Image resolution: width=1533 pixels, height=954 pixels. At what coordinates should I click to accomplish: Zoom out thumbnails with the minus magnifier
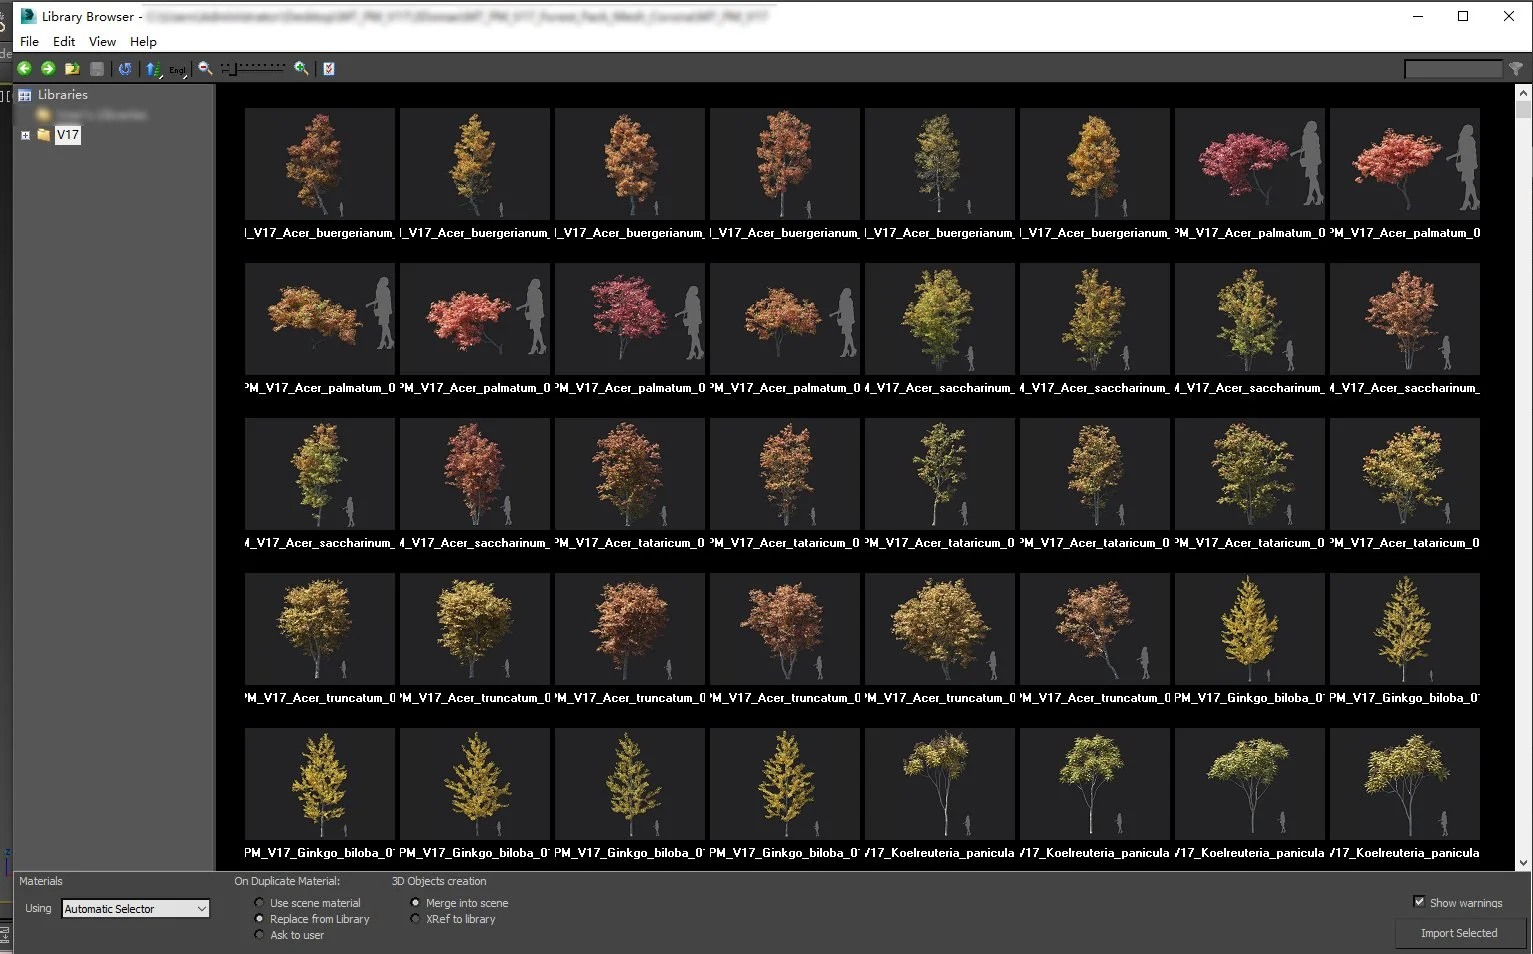204,68
